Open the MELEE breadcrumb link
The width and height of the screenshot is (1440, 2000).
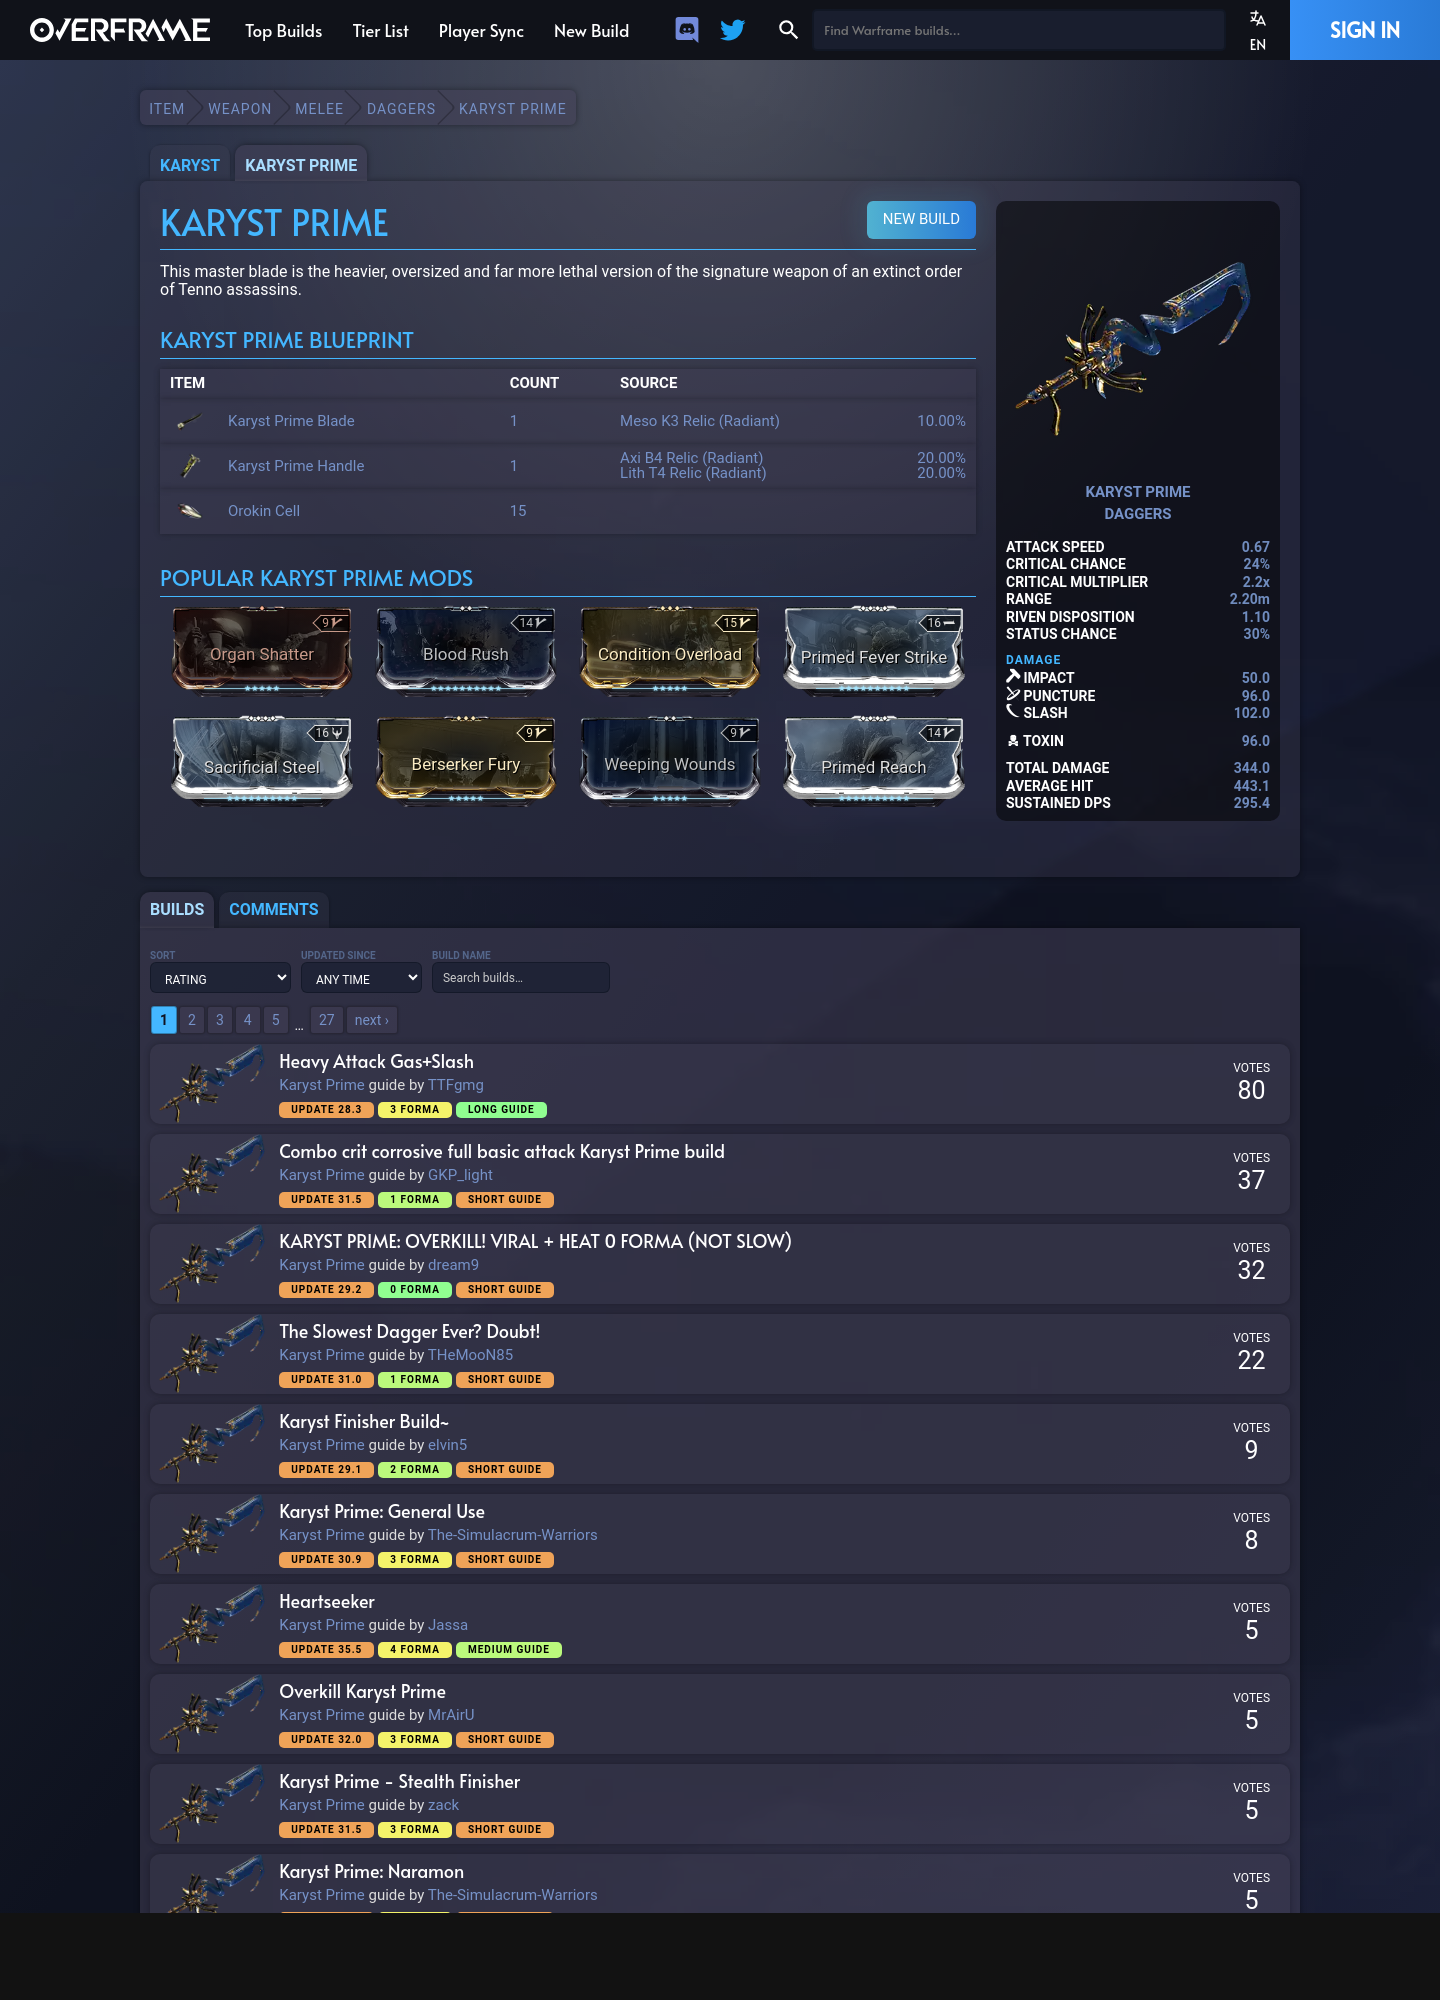coord(319,109)
